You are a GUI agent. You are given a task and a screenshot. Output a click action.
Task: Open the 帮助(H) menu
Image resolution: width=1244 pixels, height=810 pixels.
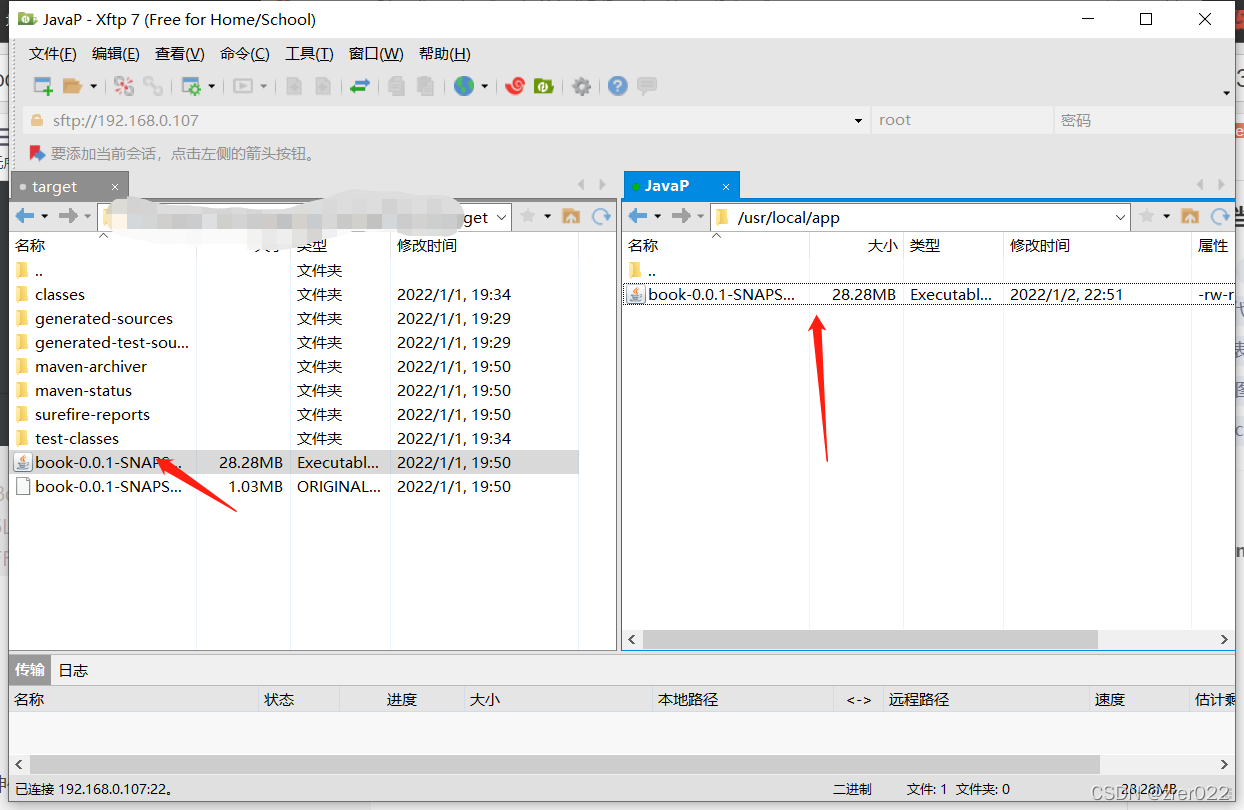point(445,54)
